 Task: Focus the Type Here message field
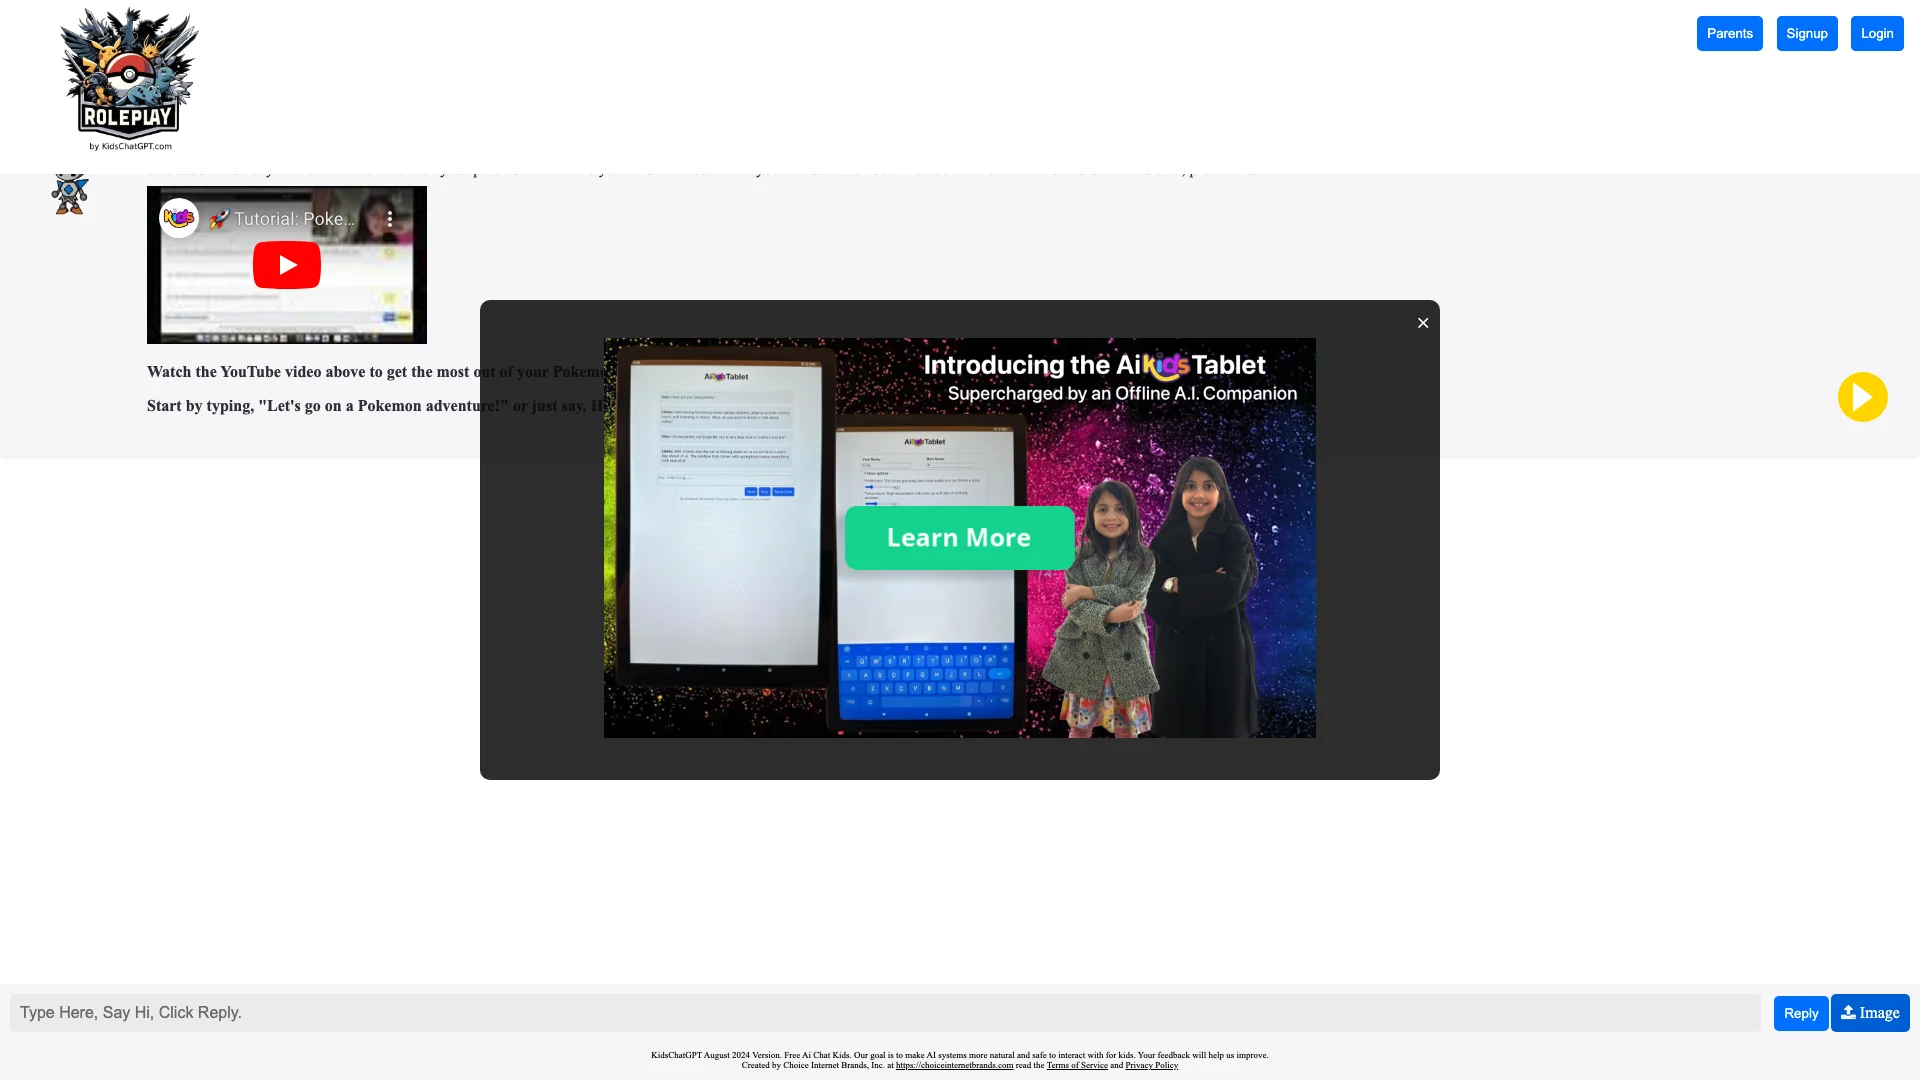(x=885, y=1013)
